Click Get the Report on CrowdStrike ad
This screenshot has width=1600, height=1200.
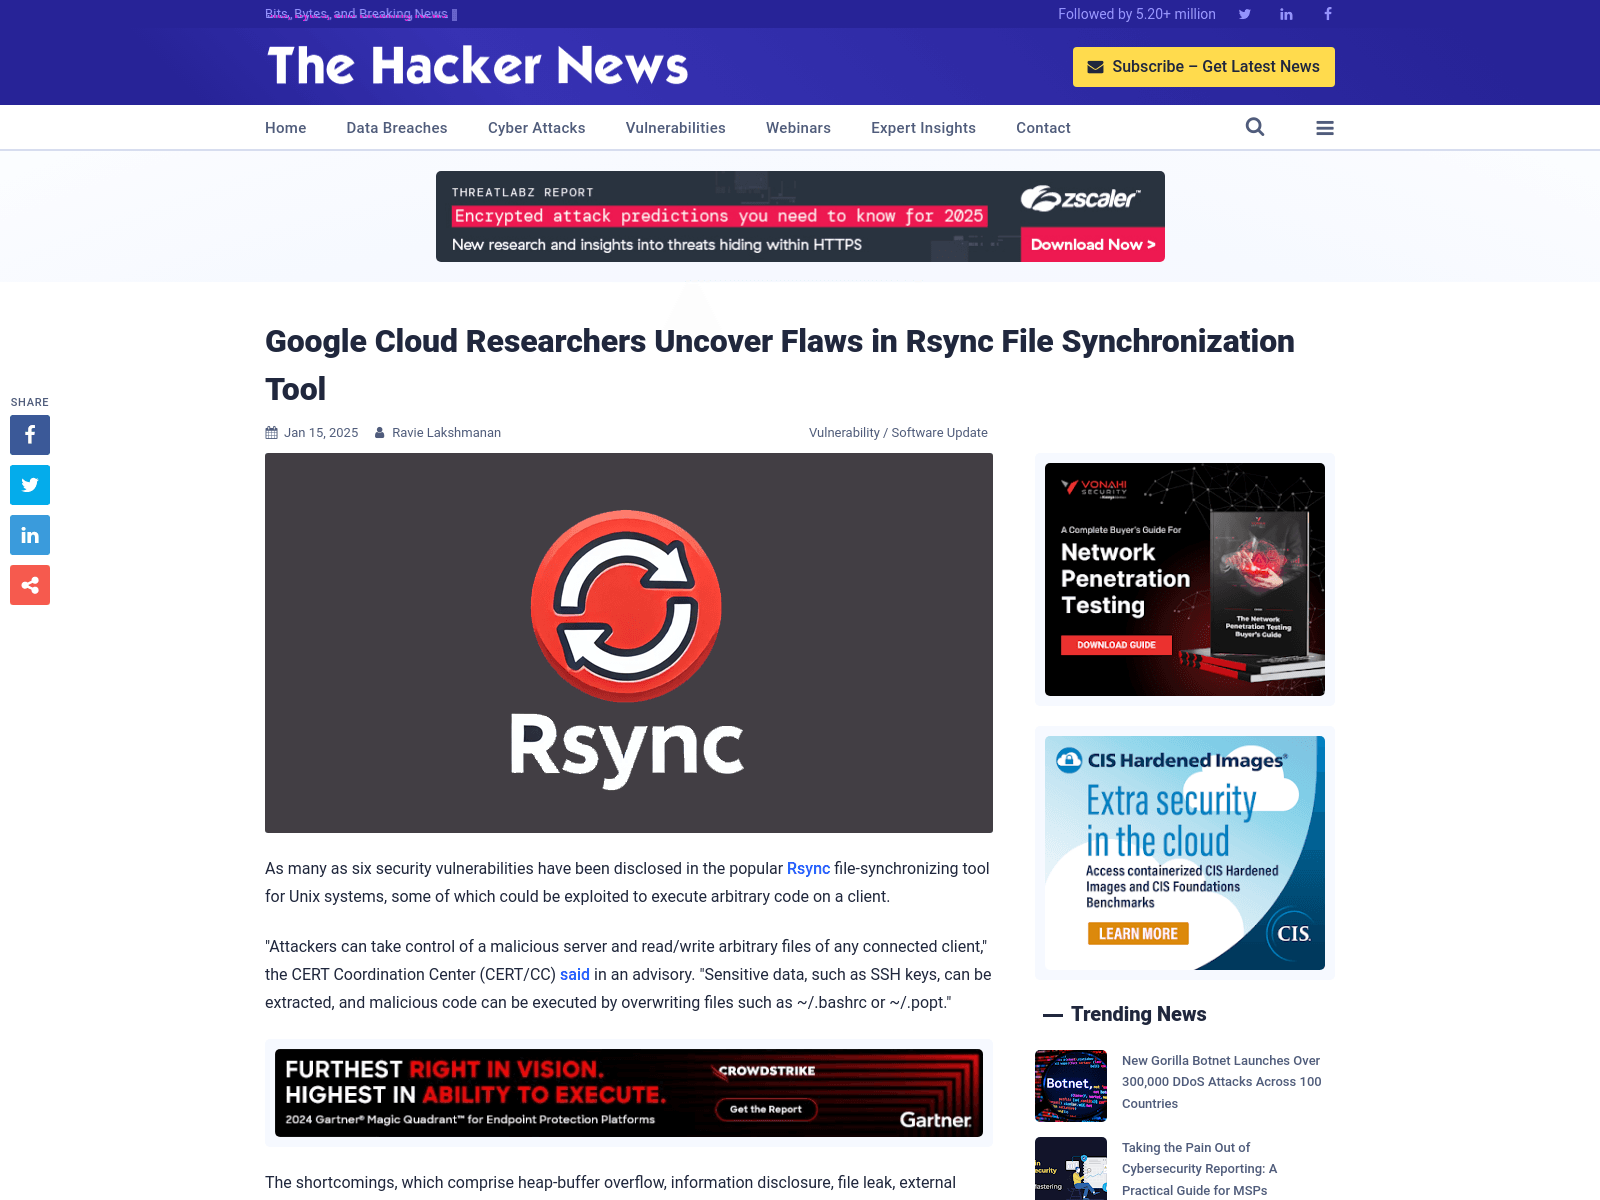pos(766,1109)
